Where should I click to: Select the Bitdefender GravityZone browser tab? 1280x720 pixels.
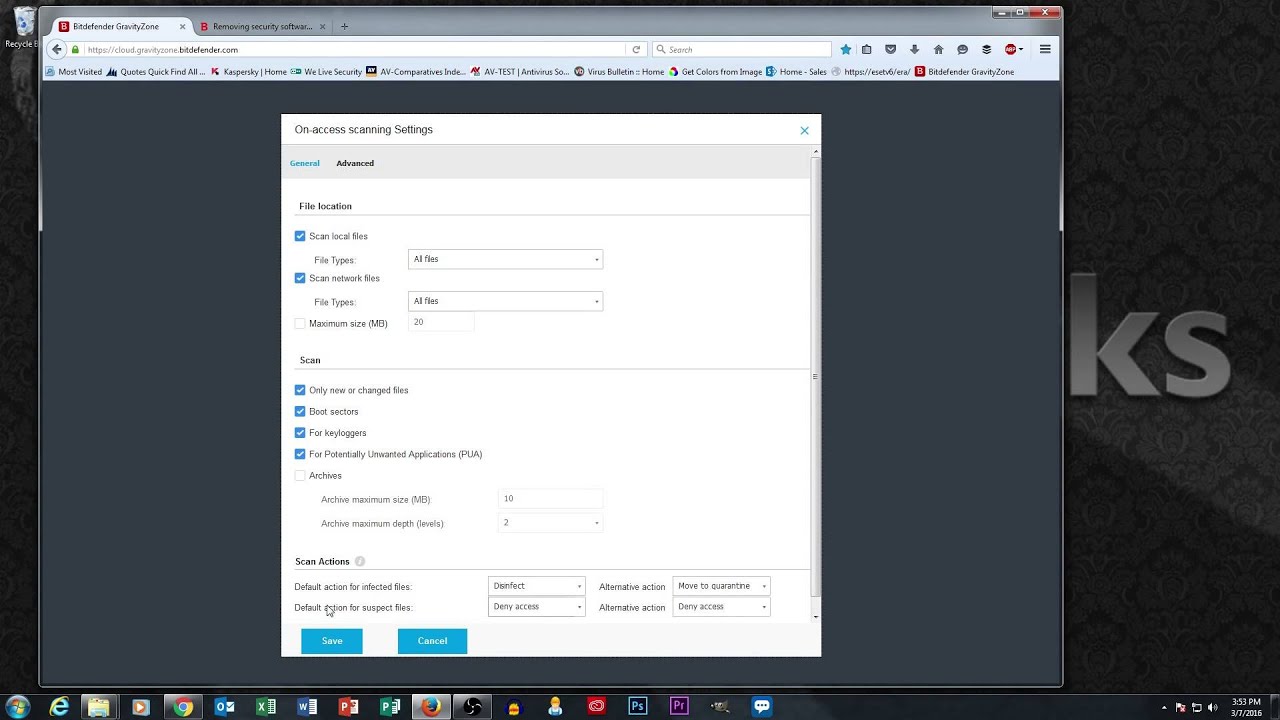(x=122, y=27)
